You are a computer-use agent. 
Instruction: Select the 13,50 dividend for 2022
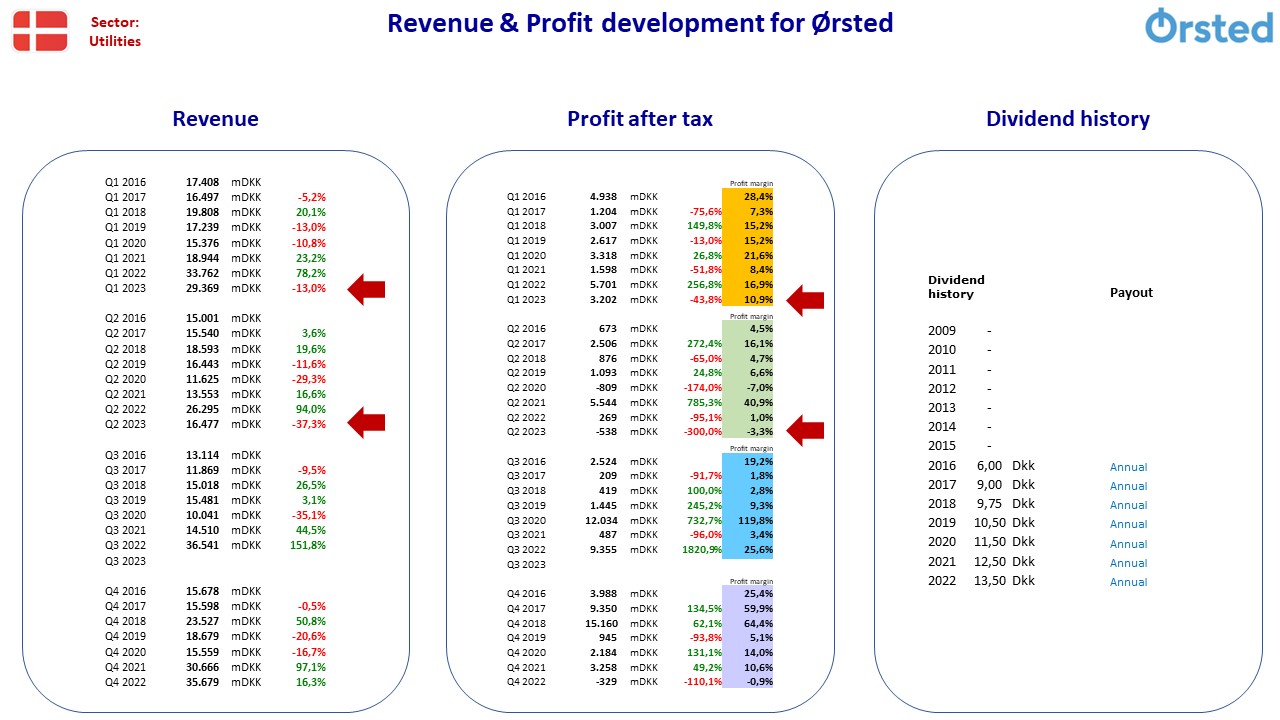pyautogui.click(x=990, y=581)
